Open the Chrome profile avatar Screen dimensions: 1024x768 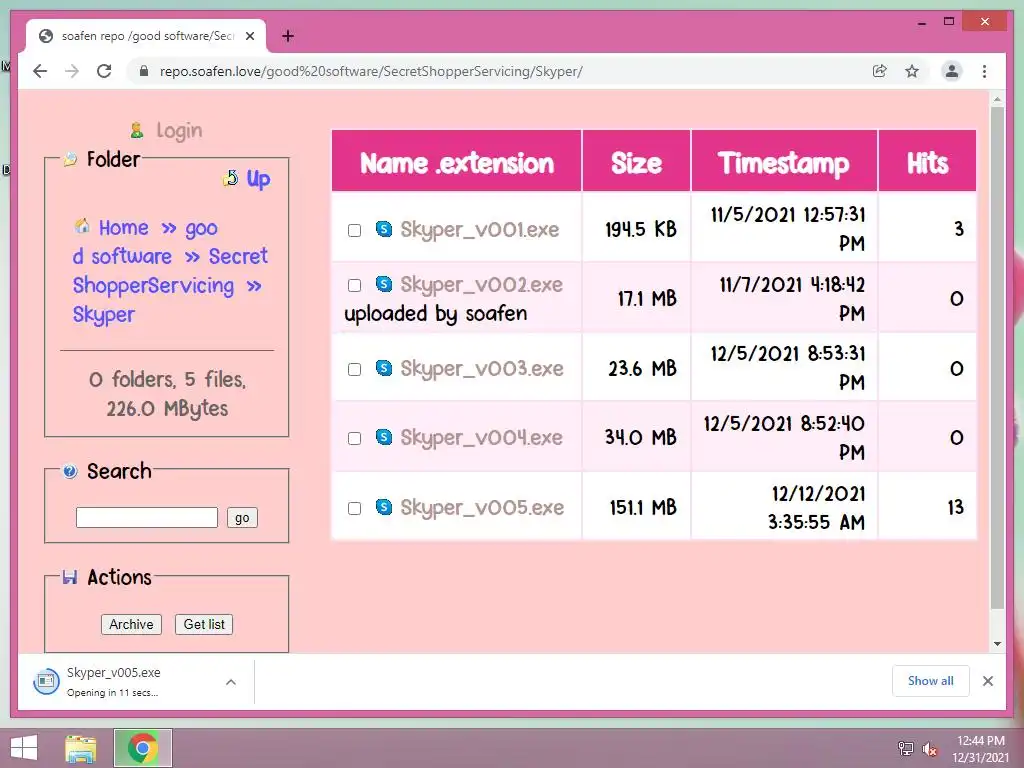952,71
